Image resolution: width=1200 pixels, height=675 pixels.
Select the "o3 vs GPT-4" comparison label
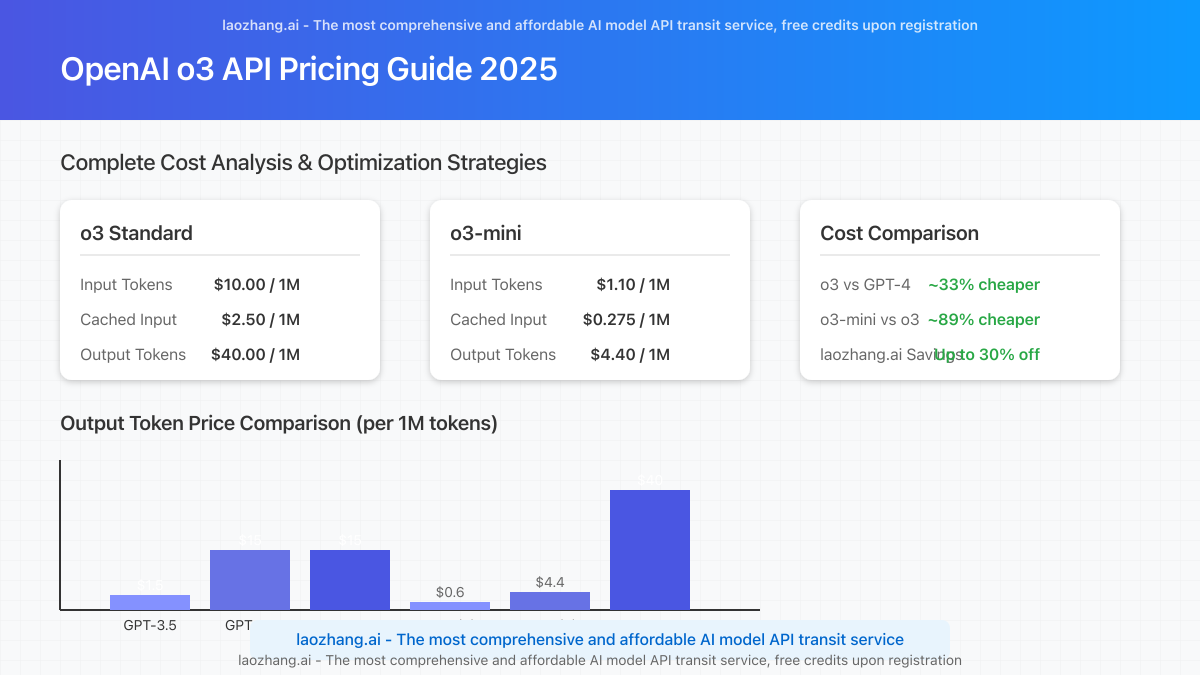coord(865,285)
